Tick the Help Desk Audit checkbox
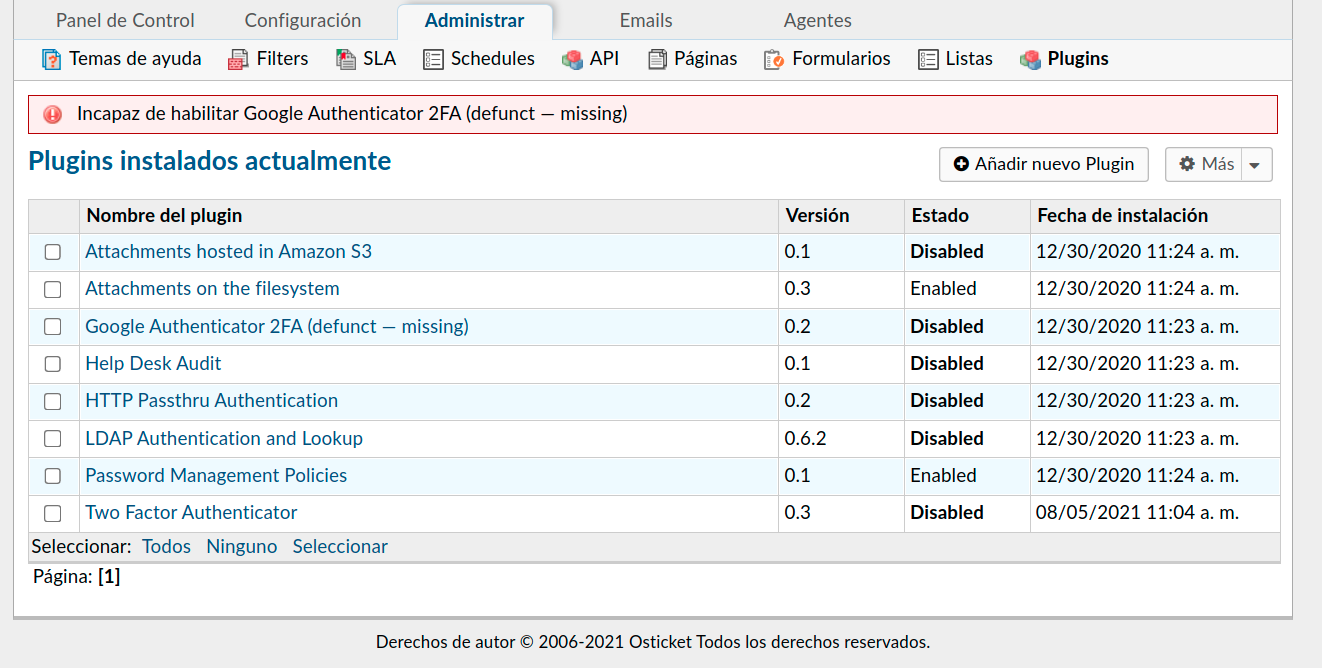Image resolution: width=1322 pixels, height=668 pixels. tap(53, 364)
